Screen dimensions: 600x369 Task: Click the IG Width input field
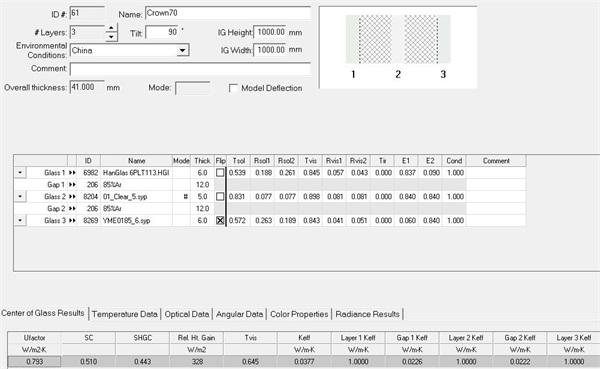(x=270, y=50)
